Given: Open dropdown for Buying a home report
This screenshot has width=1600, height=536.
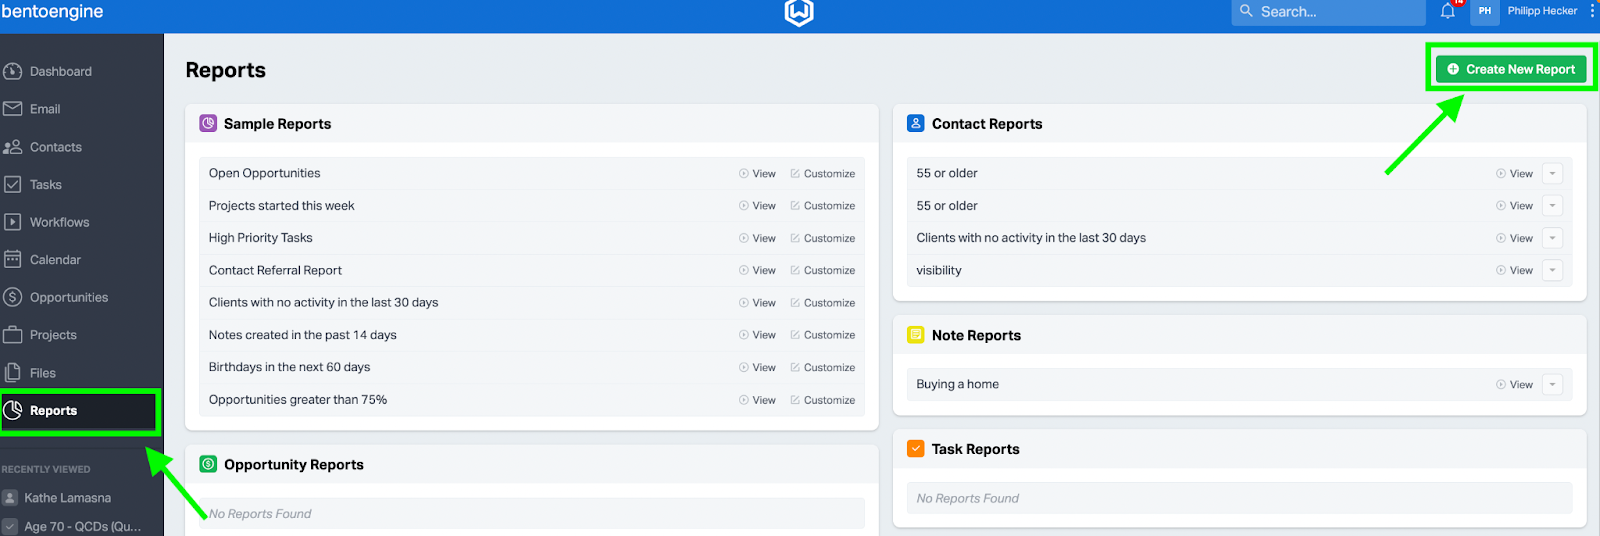Looking at the screenshot, I should click(1552, 384).
